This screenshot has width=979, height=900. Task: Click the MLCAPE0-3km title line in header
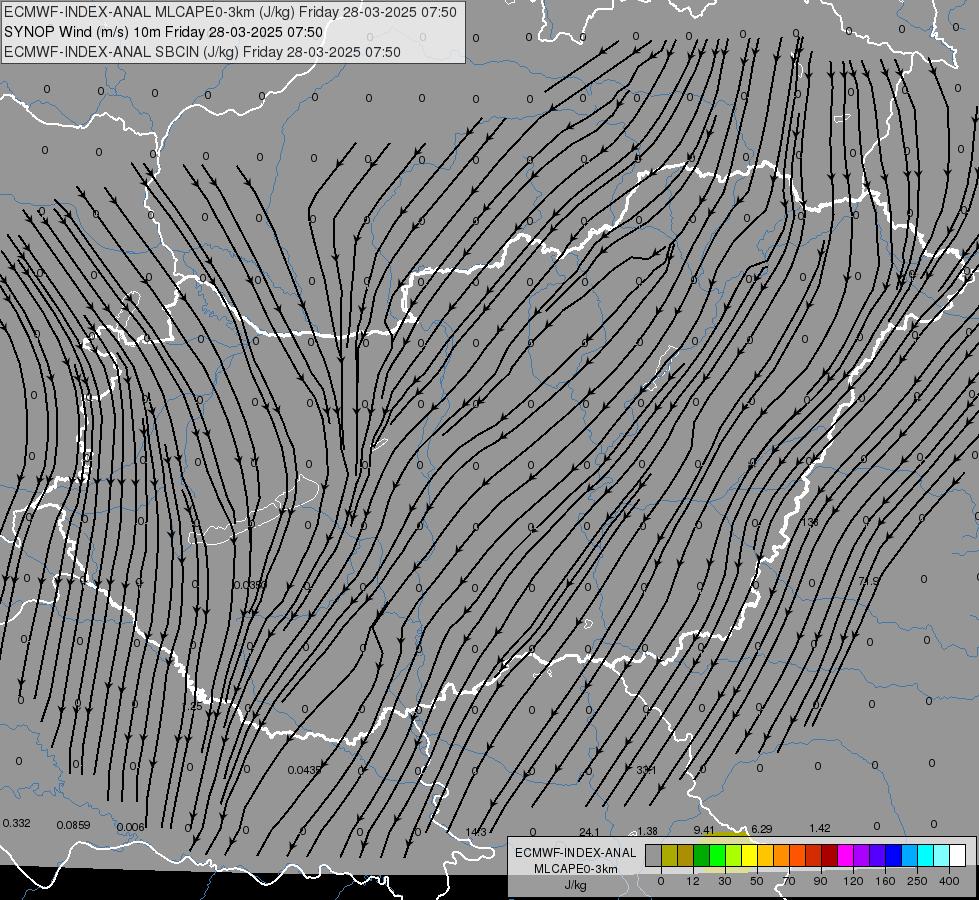coord(230,12)
